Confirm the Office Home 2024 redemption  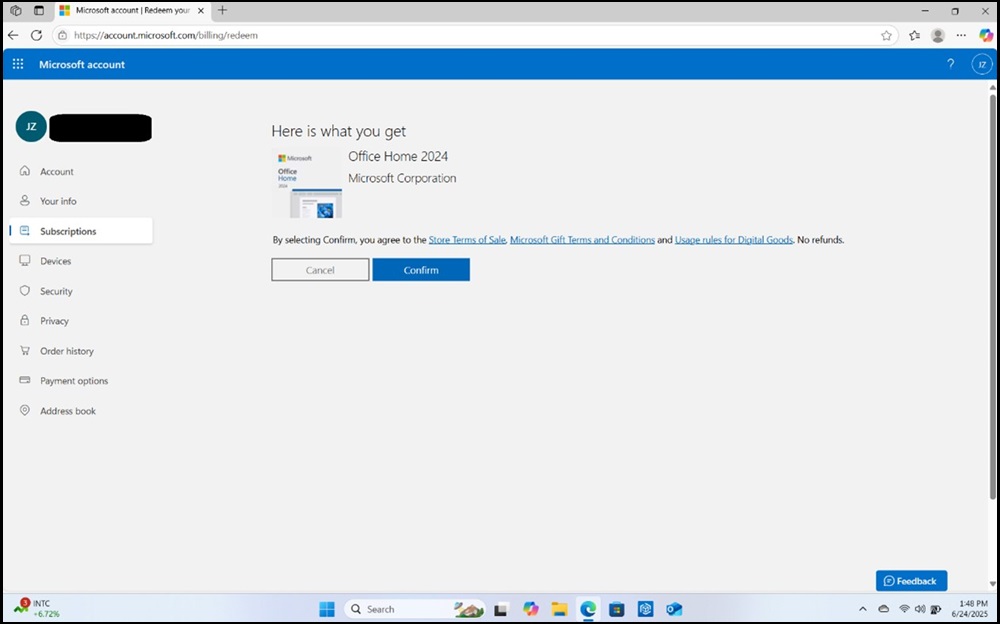pos(421,269)
